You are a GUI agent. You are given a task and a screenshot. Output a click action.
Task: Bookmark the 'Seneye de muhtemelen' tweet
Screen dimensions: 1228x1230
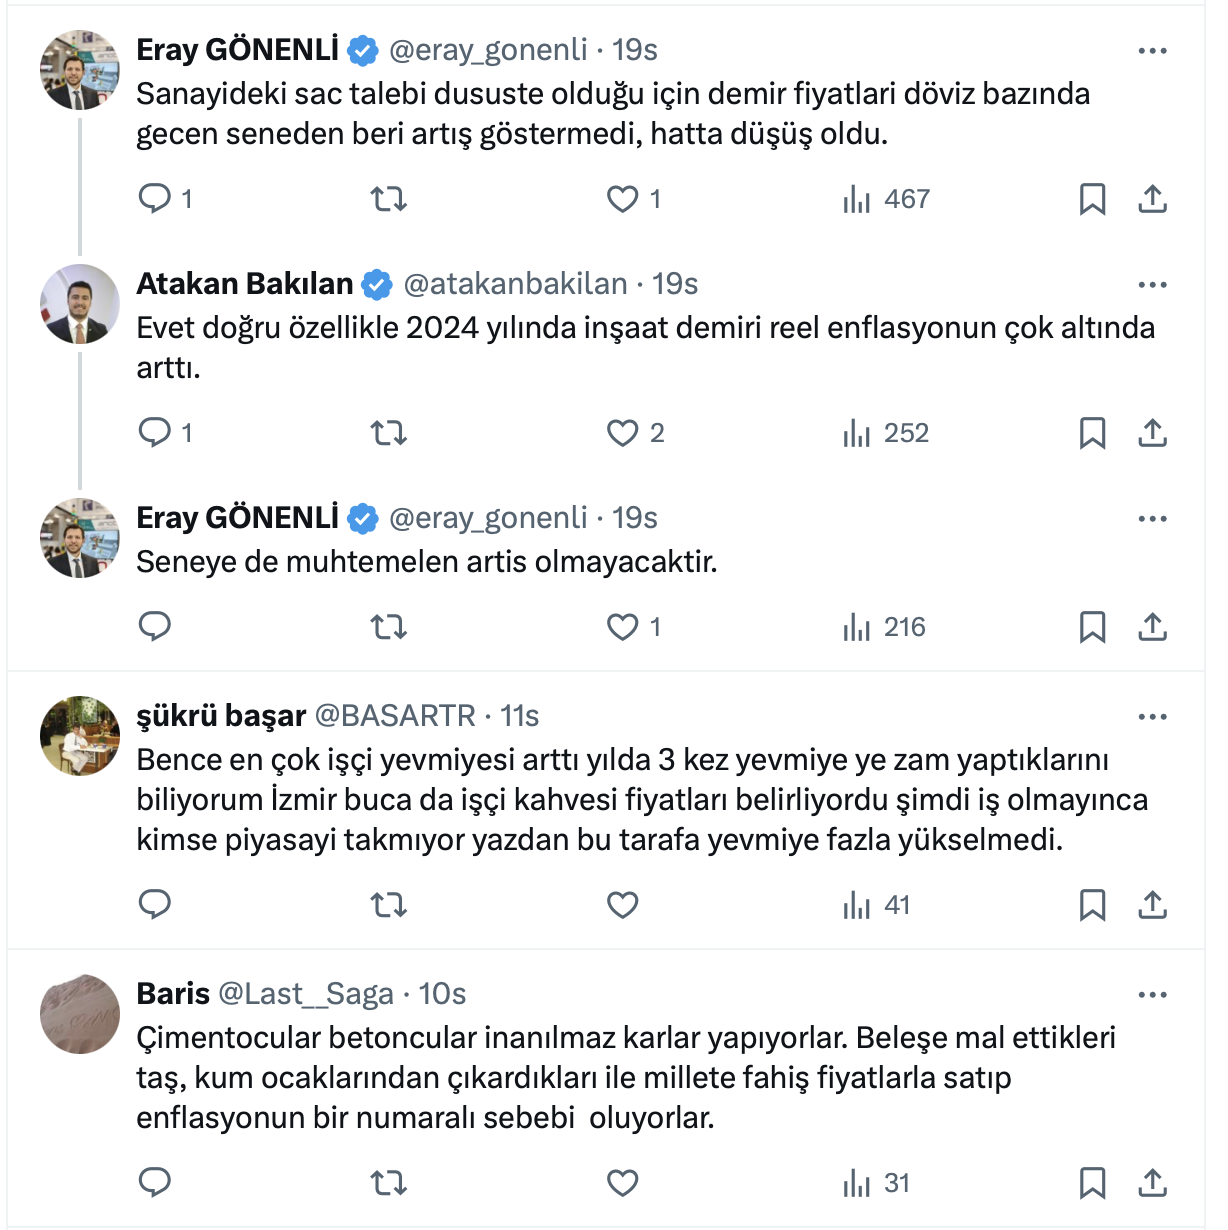click(x=1092, y=627)
